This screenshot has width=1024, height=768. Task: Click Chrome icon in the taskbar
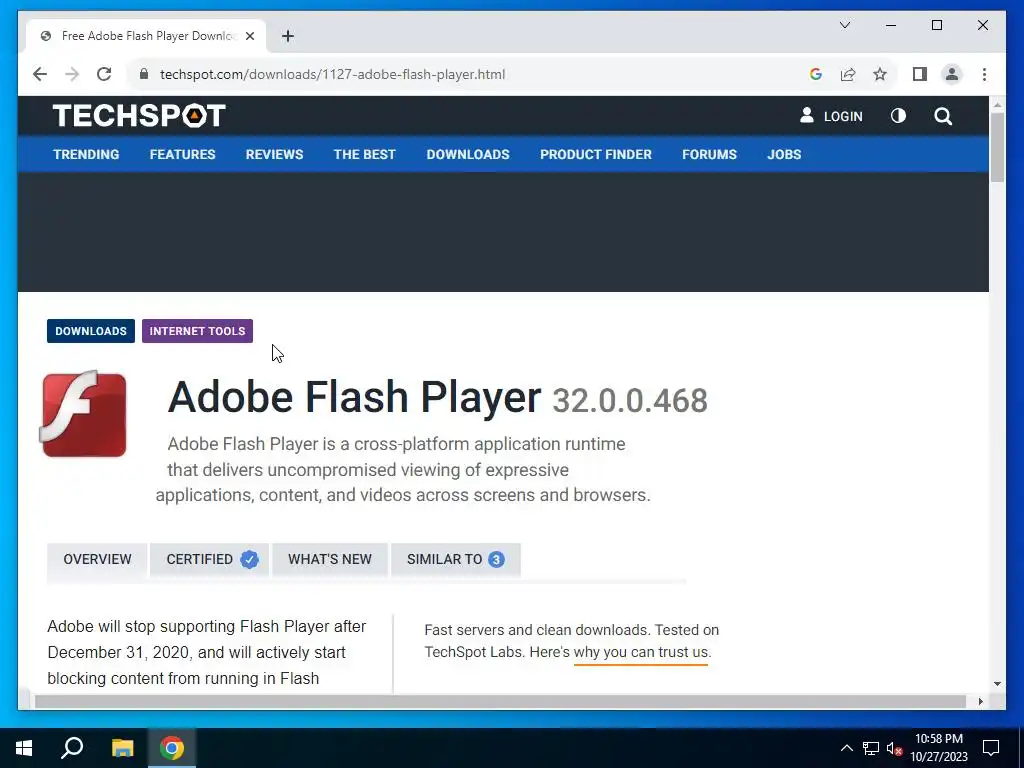pos(172,748)
